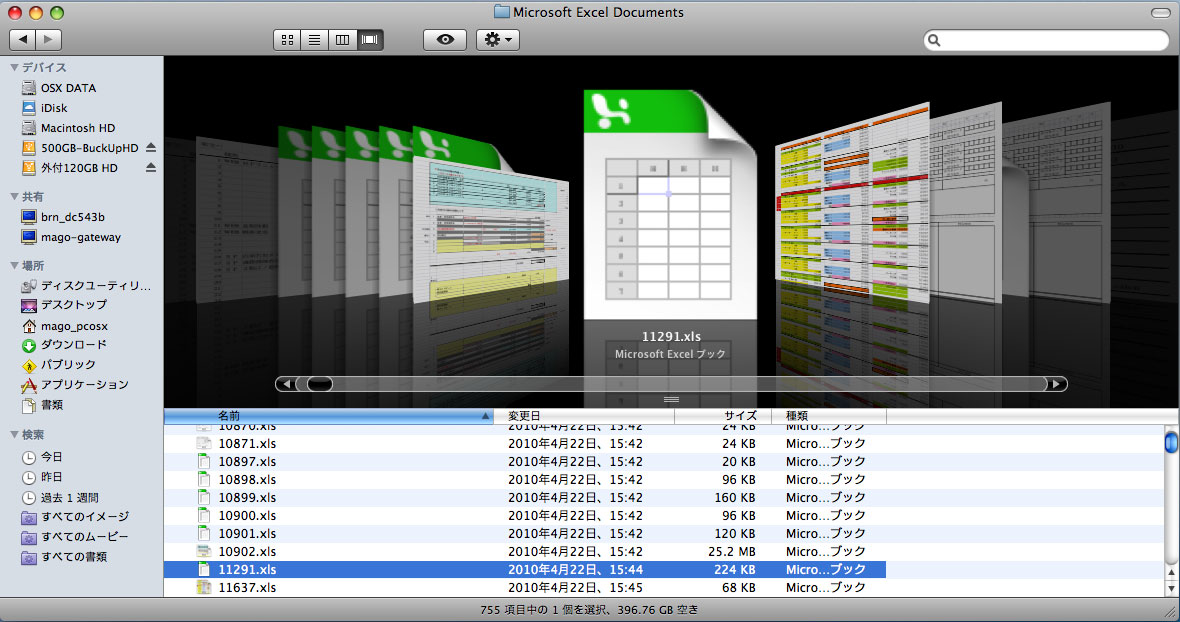The height and width of the screenshot is (622, 1180).
Task: Go back with the left arrow button
Action: pos(23,39)
